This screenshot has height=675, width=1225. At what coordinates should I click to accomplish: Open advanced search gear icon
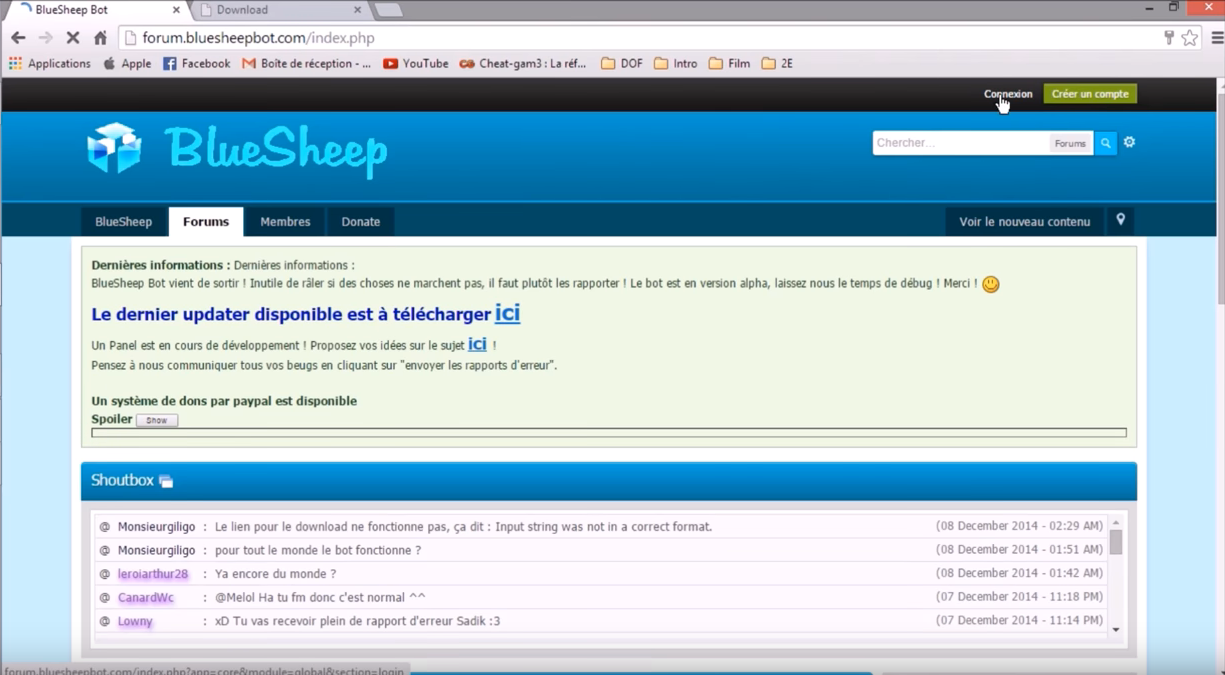pos(1129,142)
